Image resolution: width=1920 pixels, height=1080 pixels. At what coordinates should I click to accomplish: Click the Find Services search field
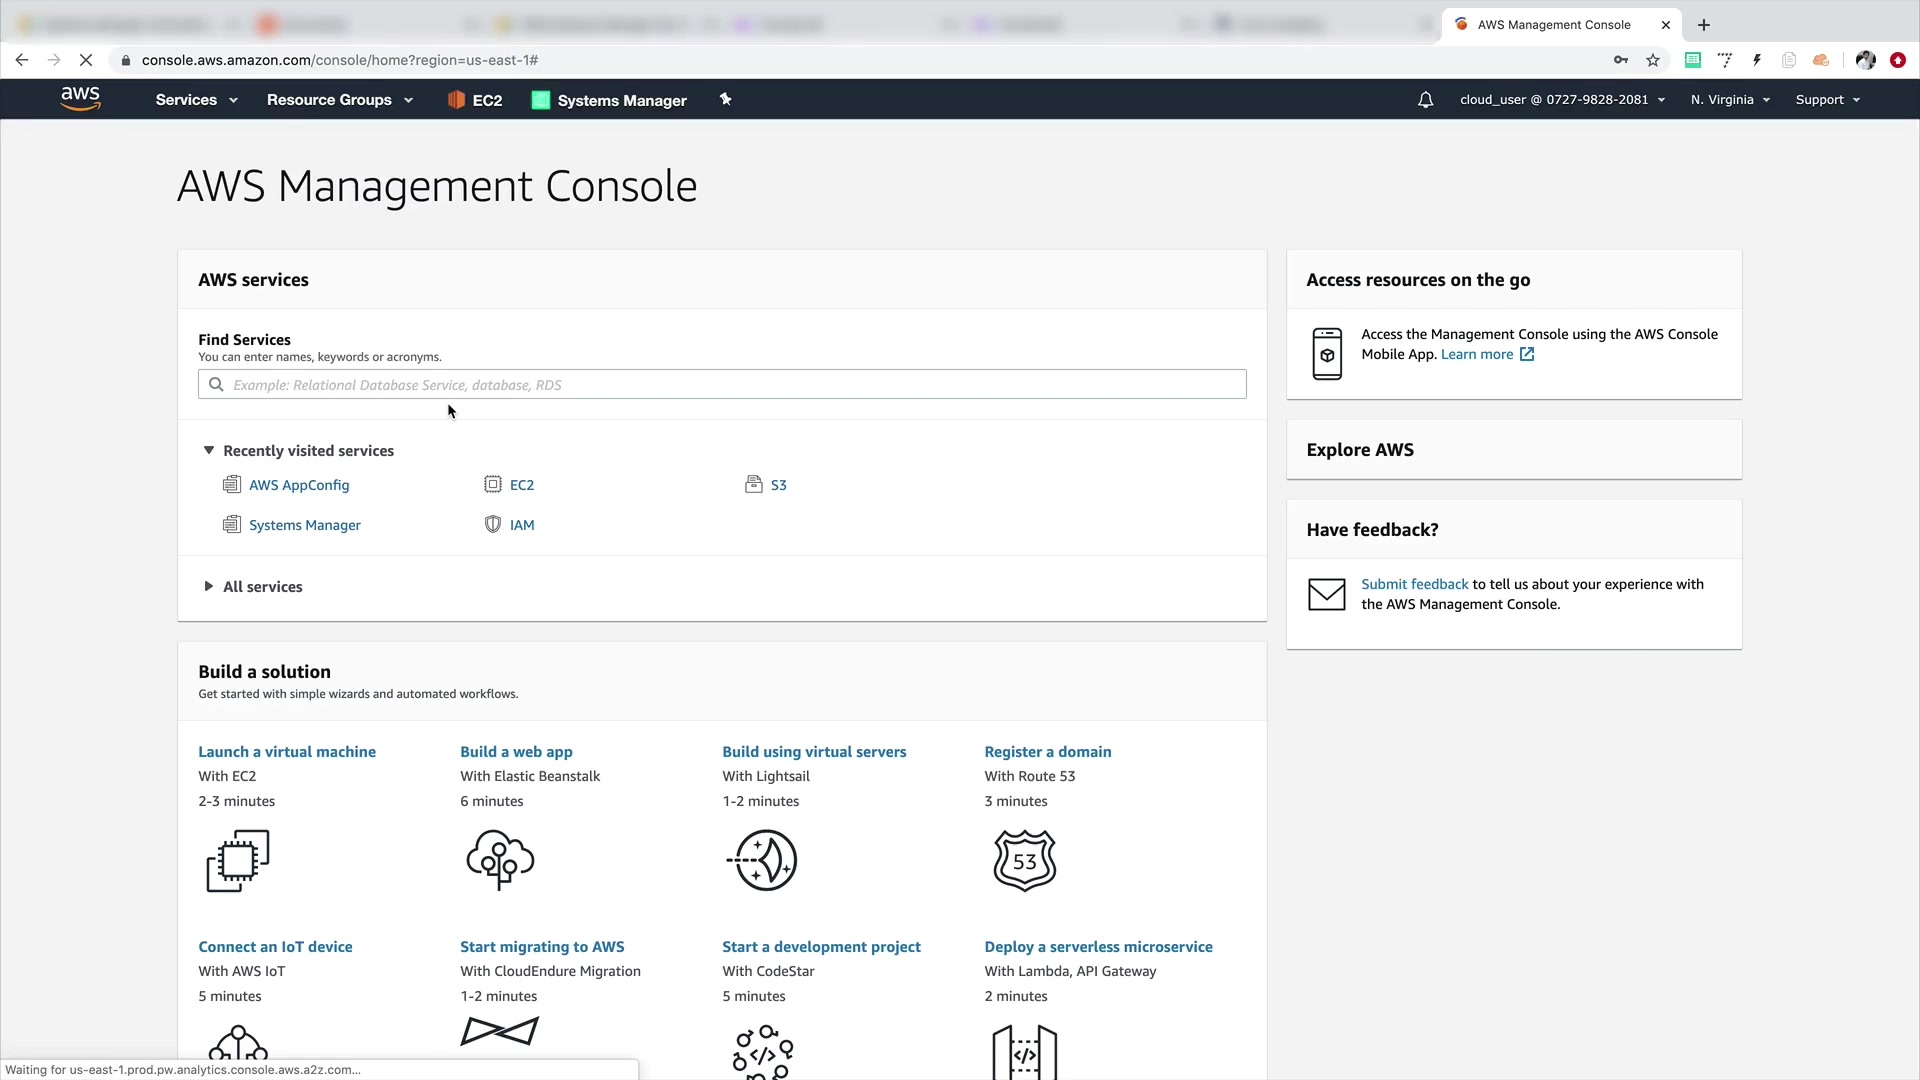coord(722,385)
